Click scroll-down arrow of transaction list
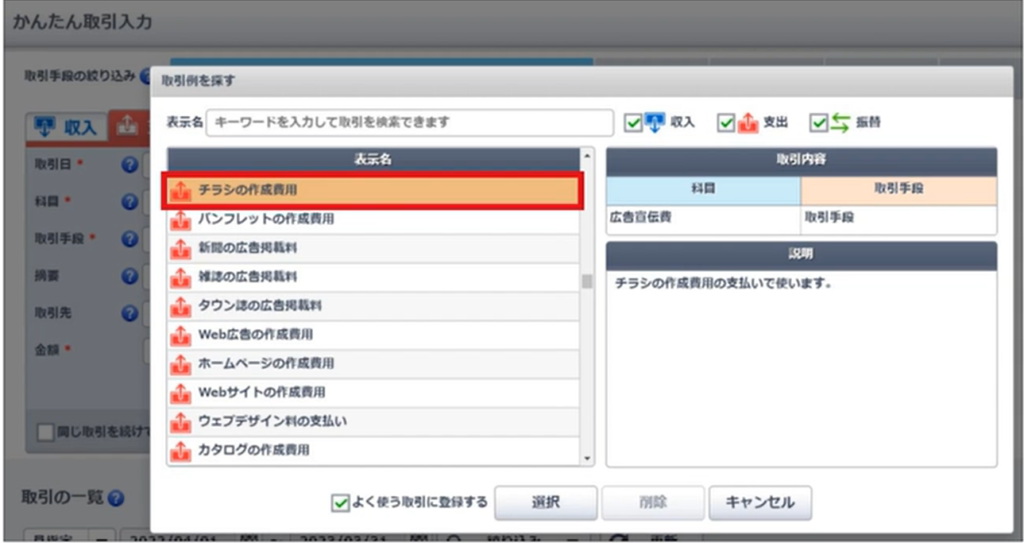The image size is (1024, 543). (x=587, y=458)
